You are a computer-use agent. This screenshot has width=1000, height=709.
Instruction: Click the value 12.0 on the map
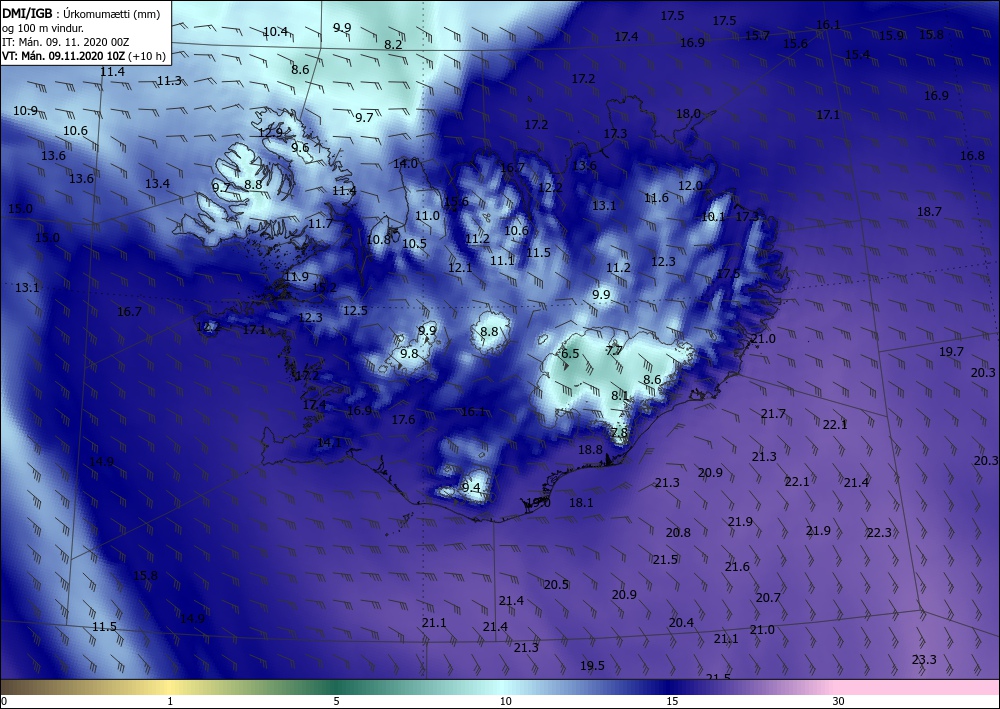click(690, 186)
